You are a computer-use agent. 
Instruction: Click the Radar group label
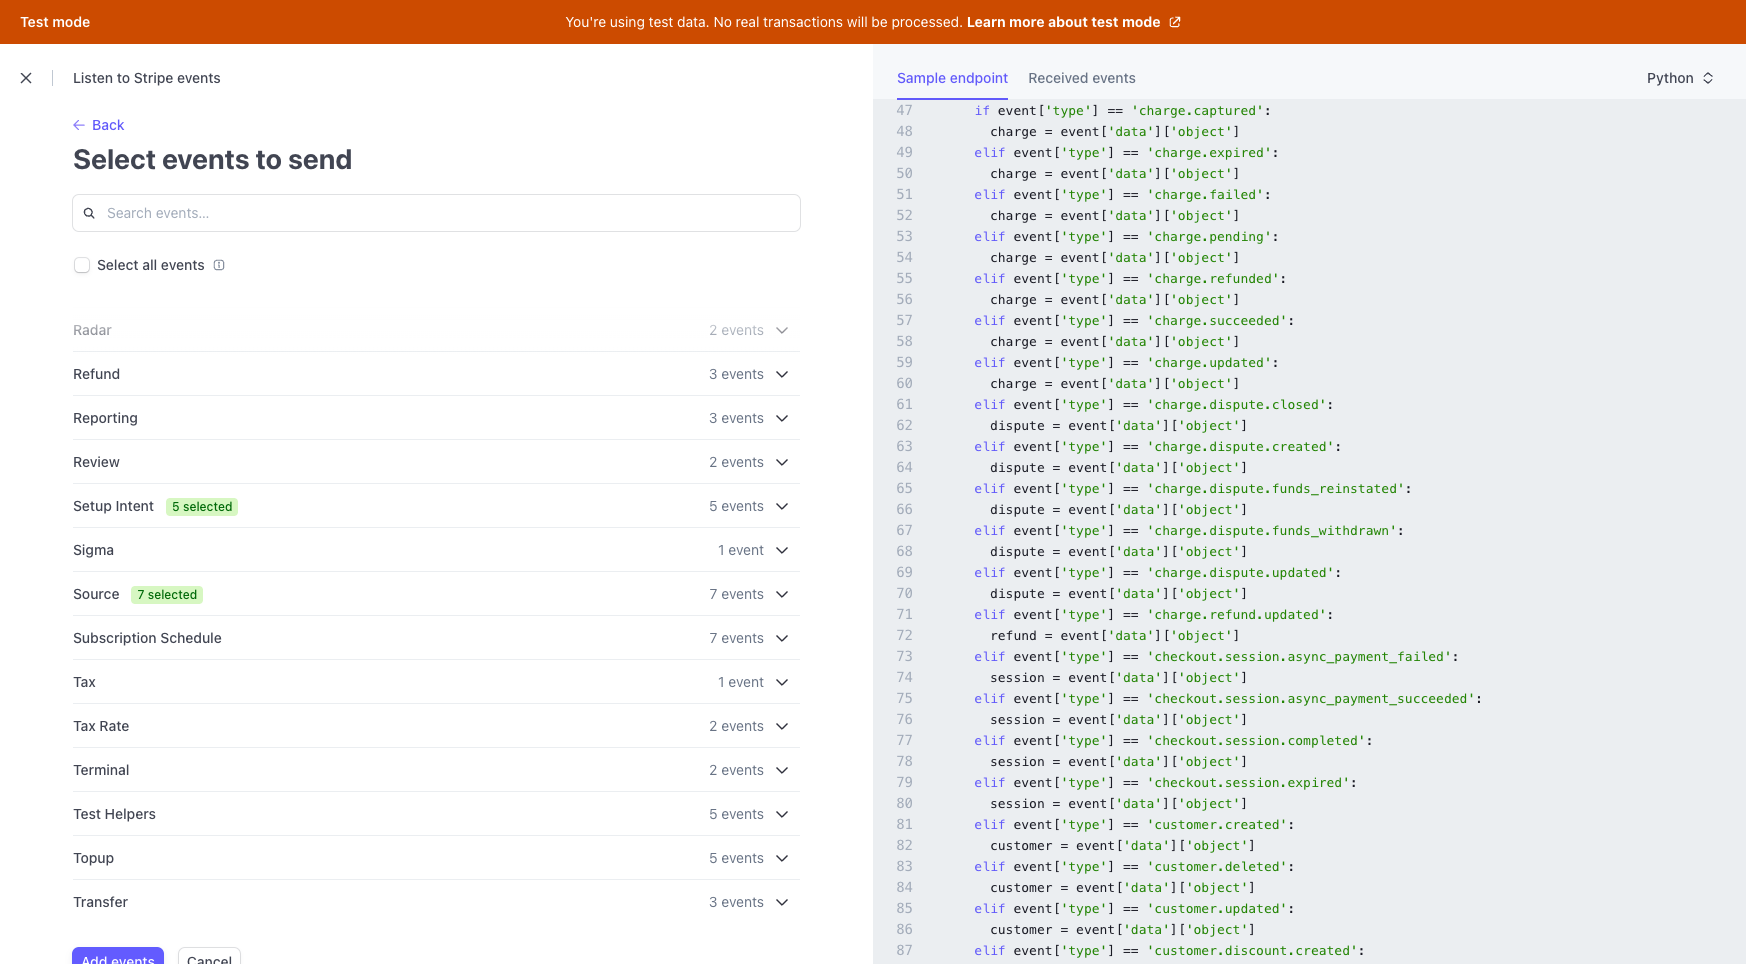[x=92, y=330]
